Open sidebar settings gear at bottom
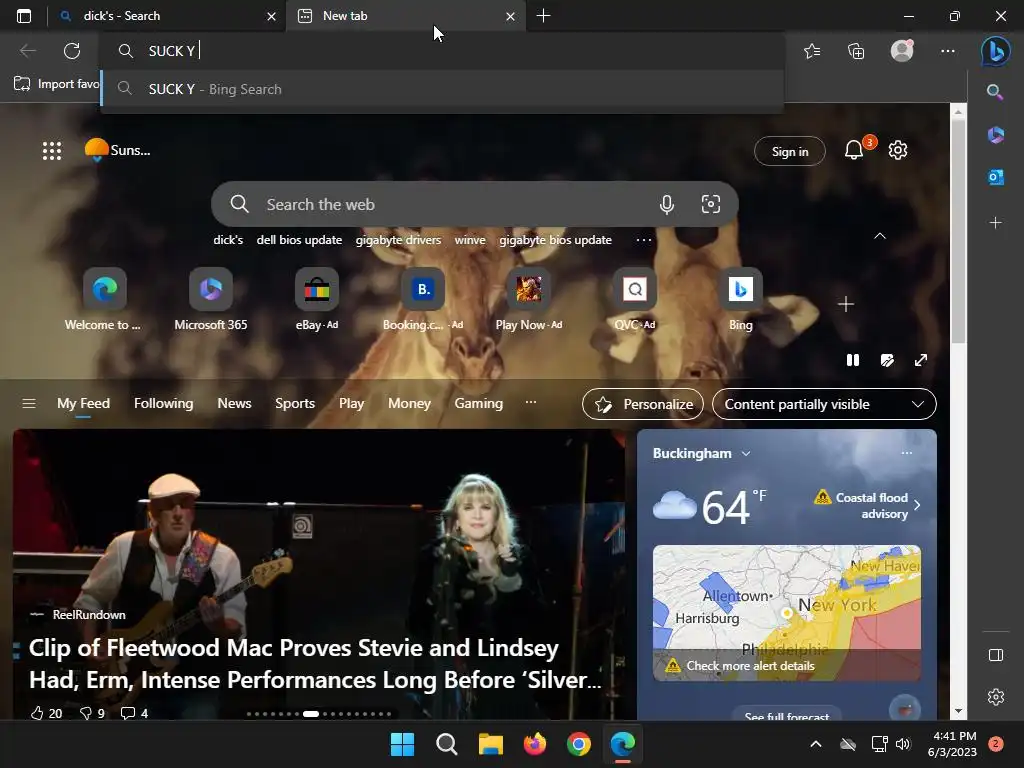 point(995,697)
